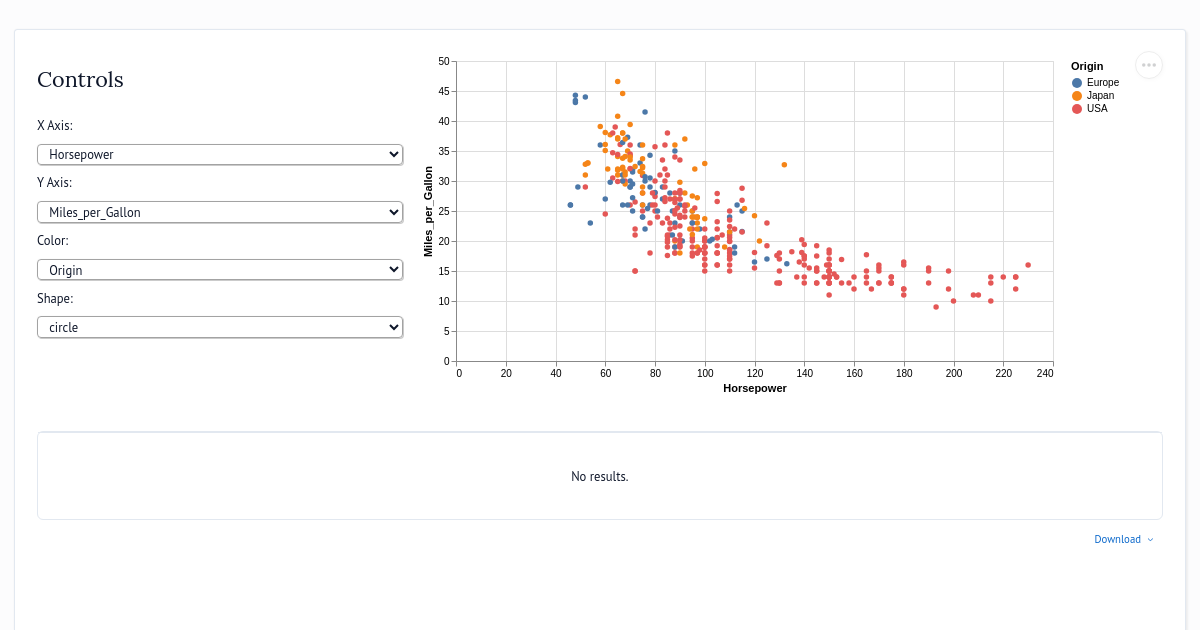Open the Y Axis Miles_per_Gallon dropdown
1200x630 pixels.
tap(220, 212)
